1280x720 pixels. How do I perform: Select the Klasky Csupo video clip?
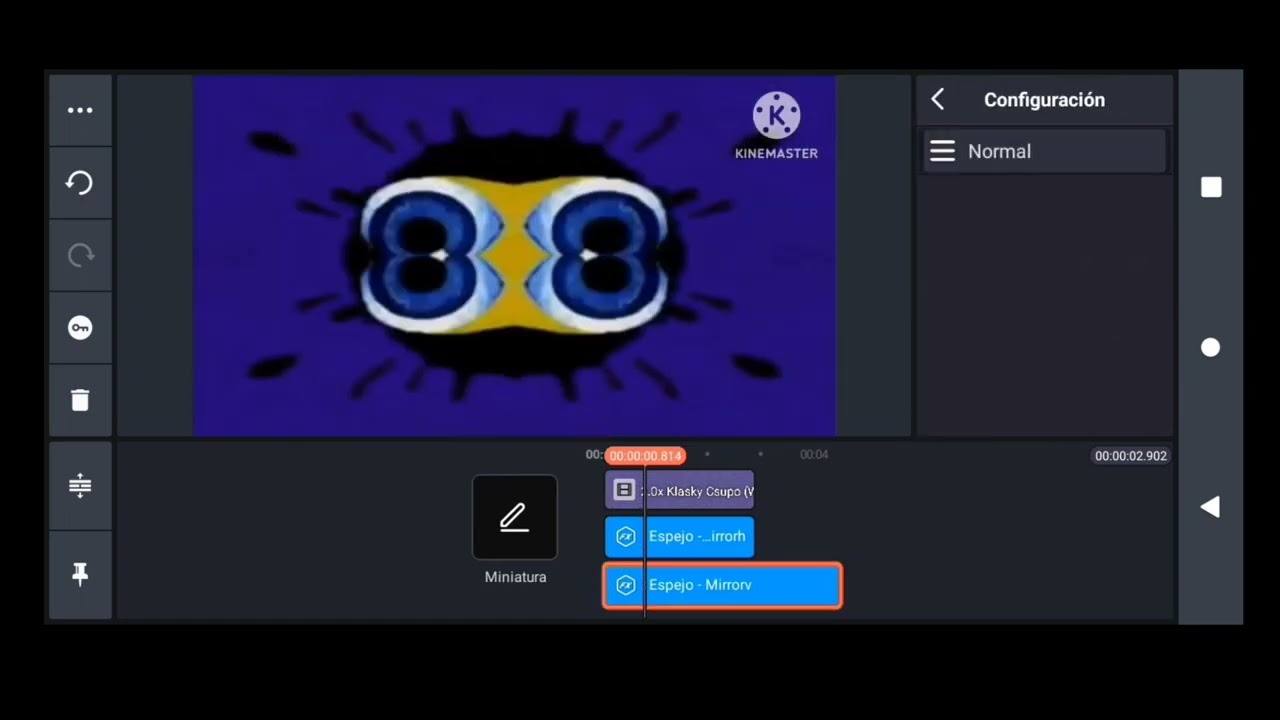(680, 490)
